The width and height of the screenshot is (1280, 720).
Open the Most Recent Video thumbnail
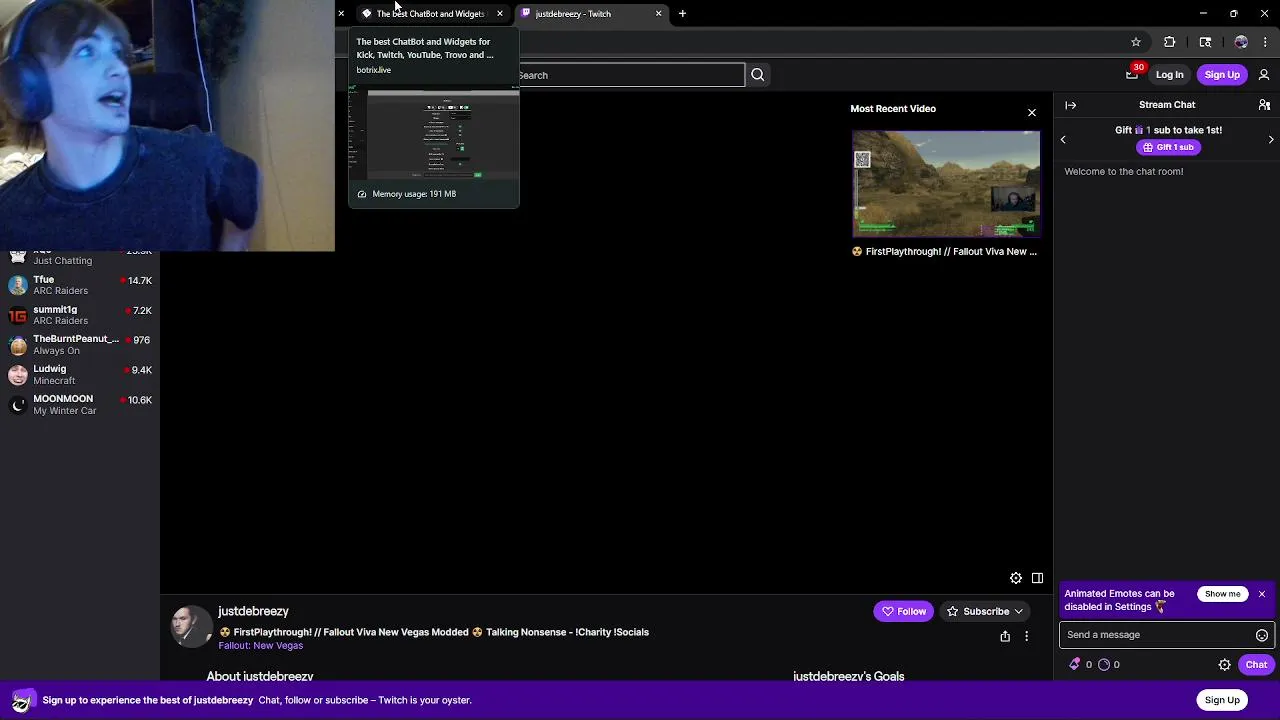(x=946, y=184)
